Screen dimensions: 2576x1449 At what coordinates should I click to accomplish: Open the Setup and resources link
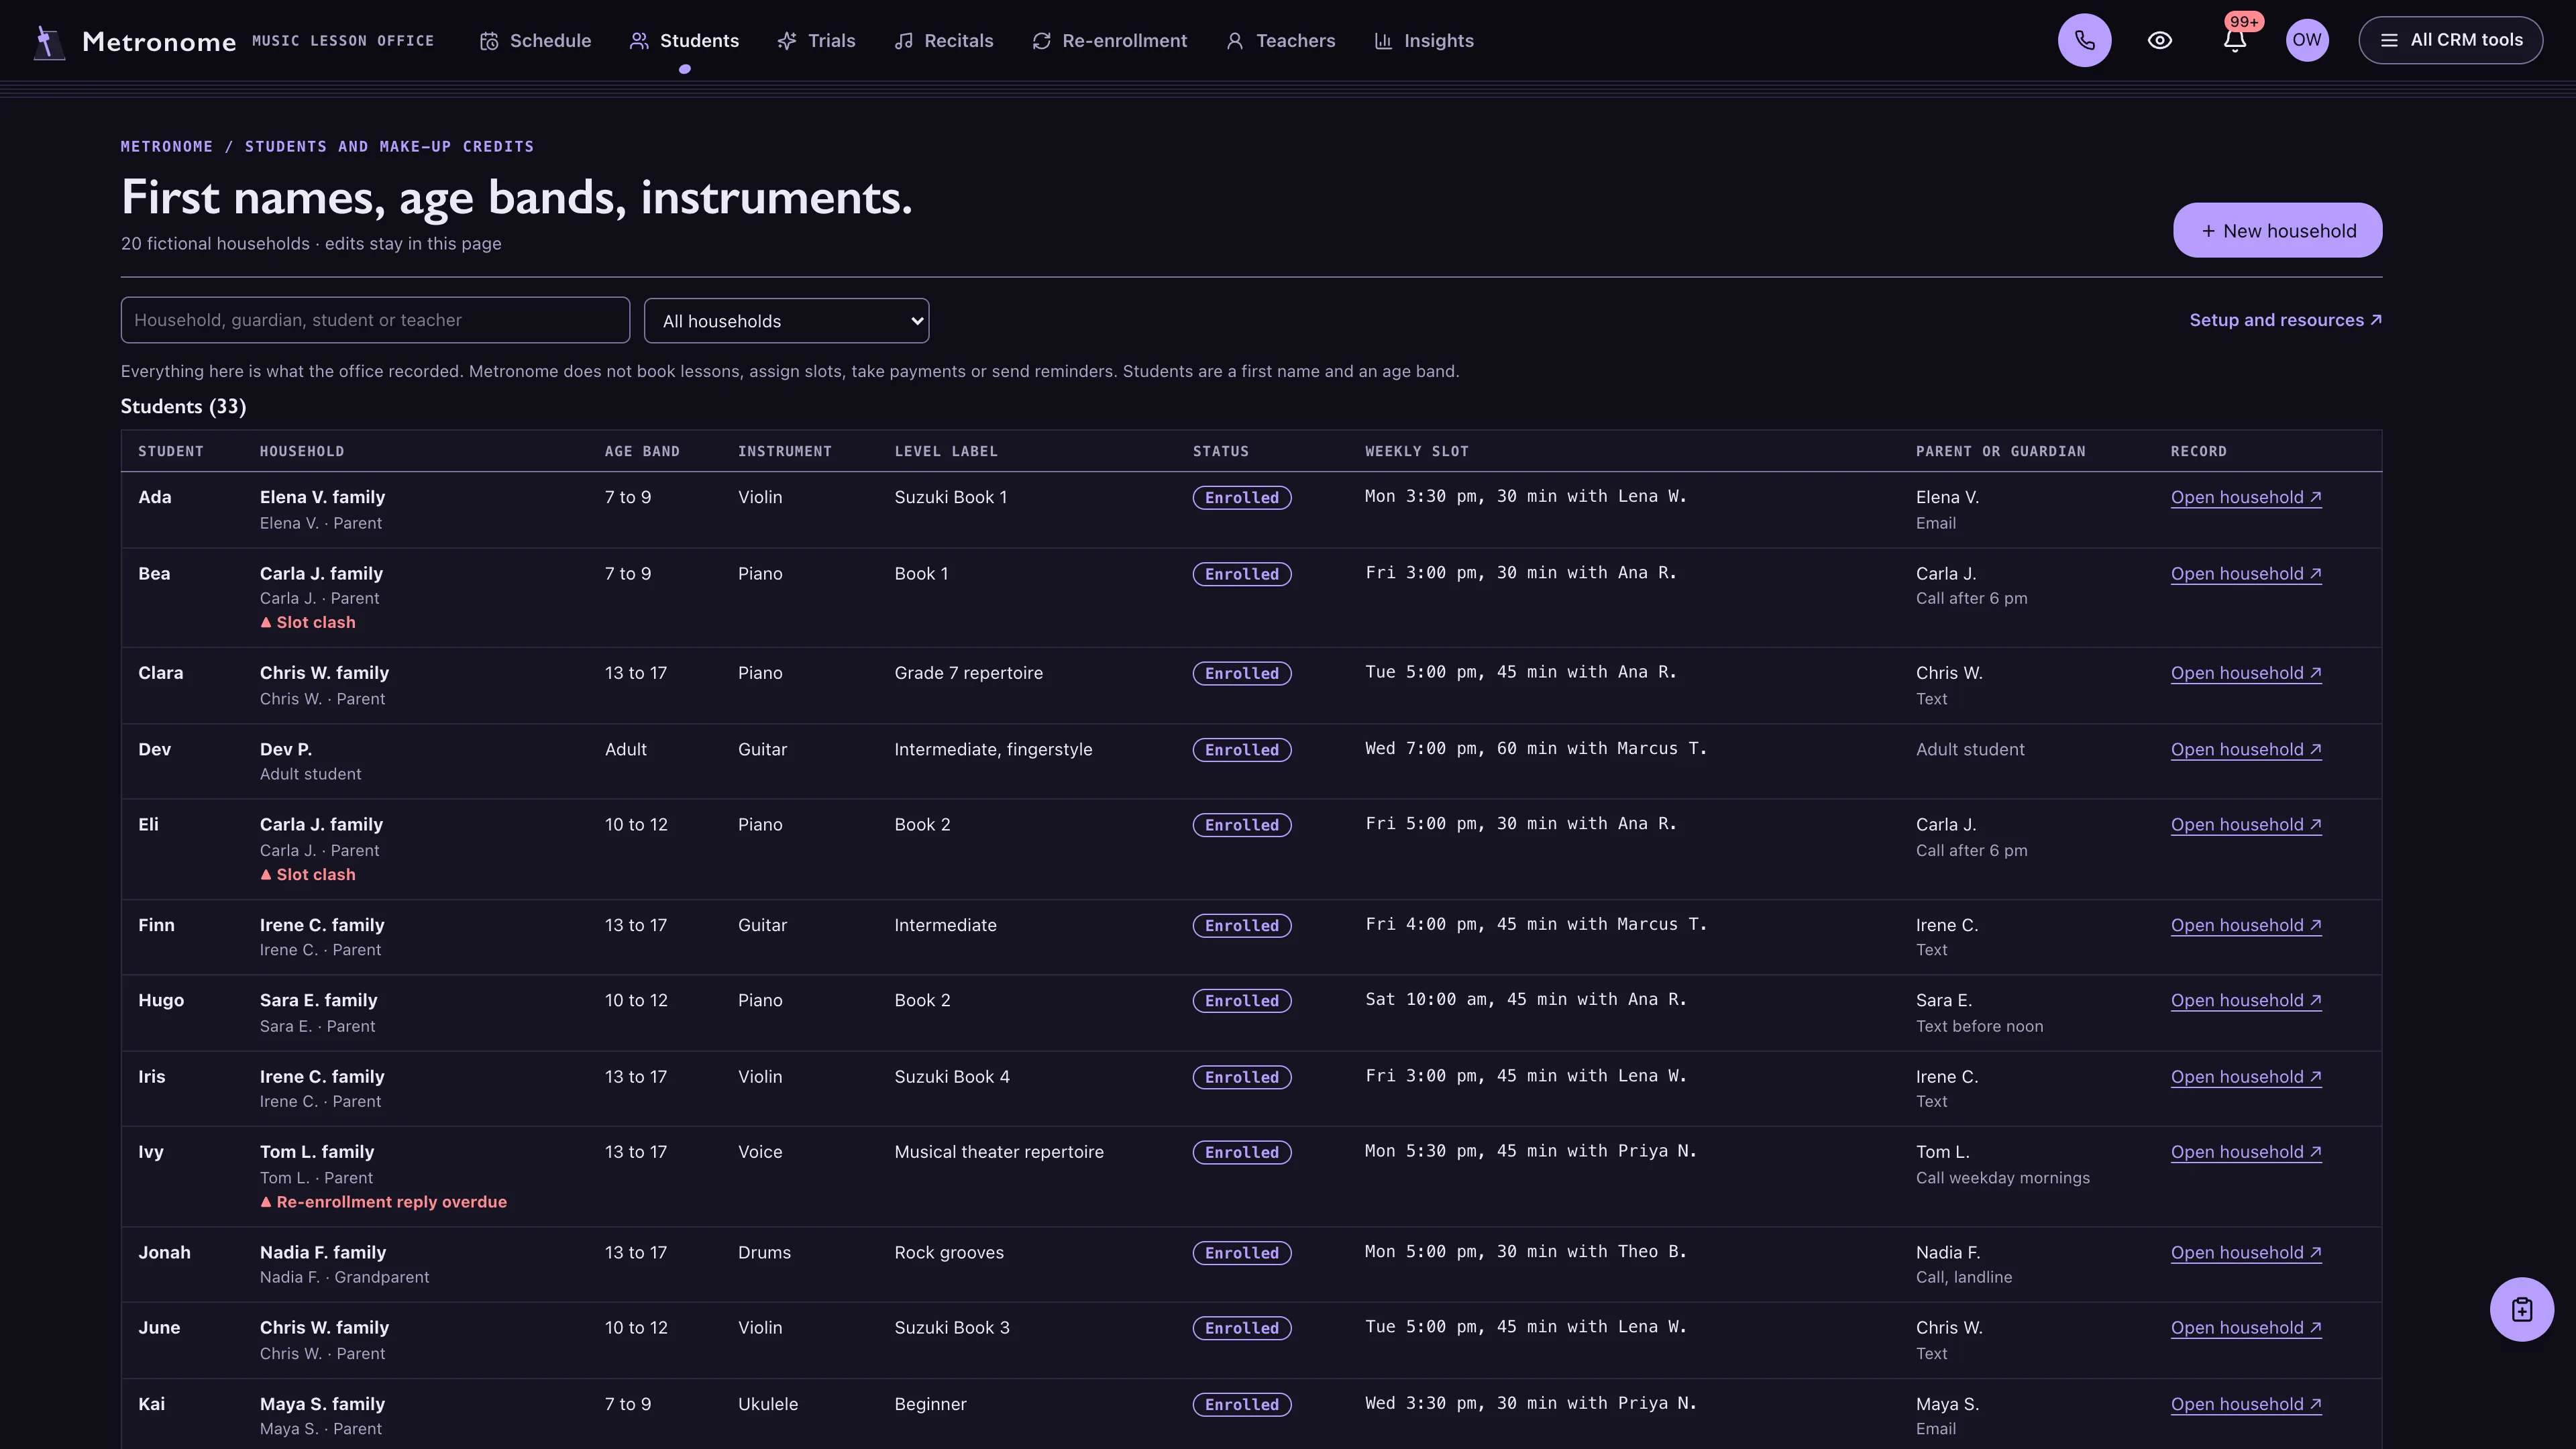click(x=2285, y=320)
